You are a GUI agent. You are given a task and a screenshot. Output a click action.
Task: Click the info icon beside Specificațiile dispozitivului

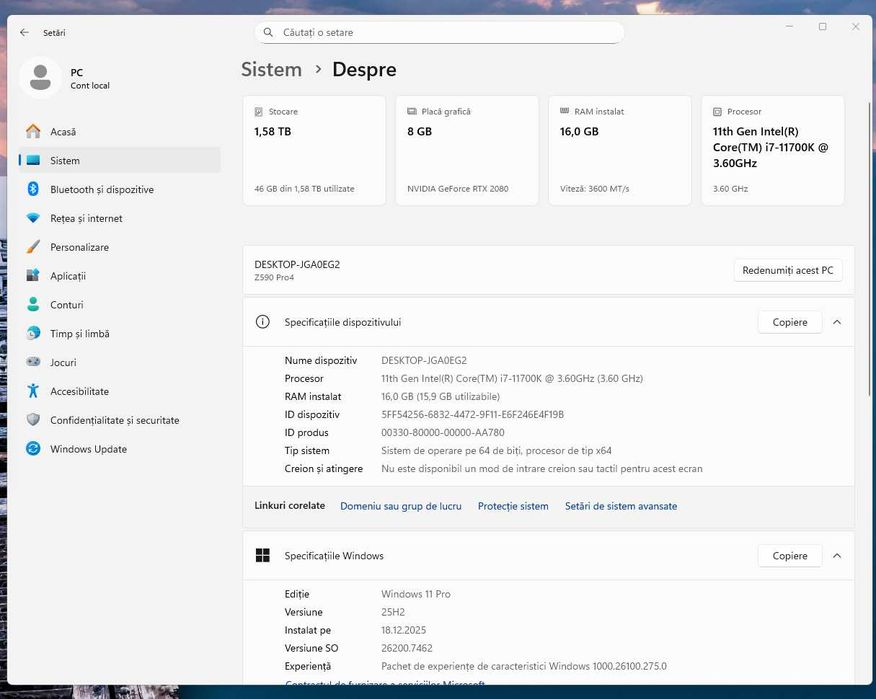263,322
